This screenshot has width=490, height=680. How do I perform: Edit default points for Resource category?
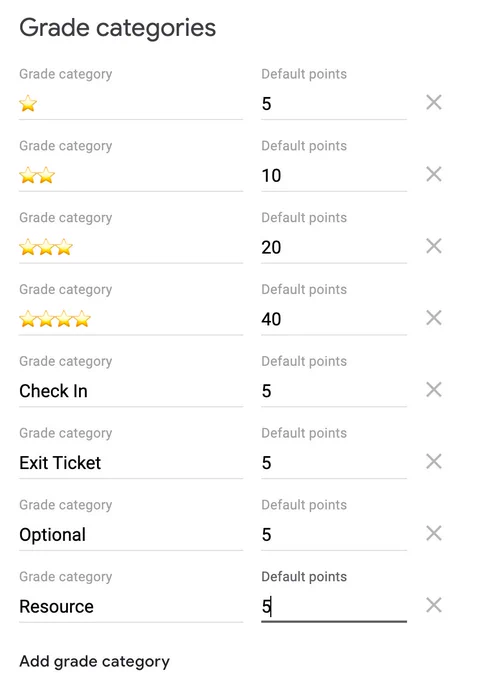334,607
